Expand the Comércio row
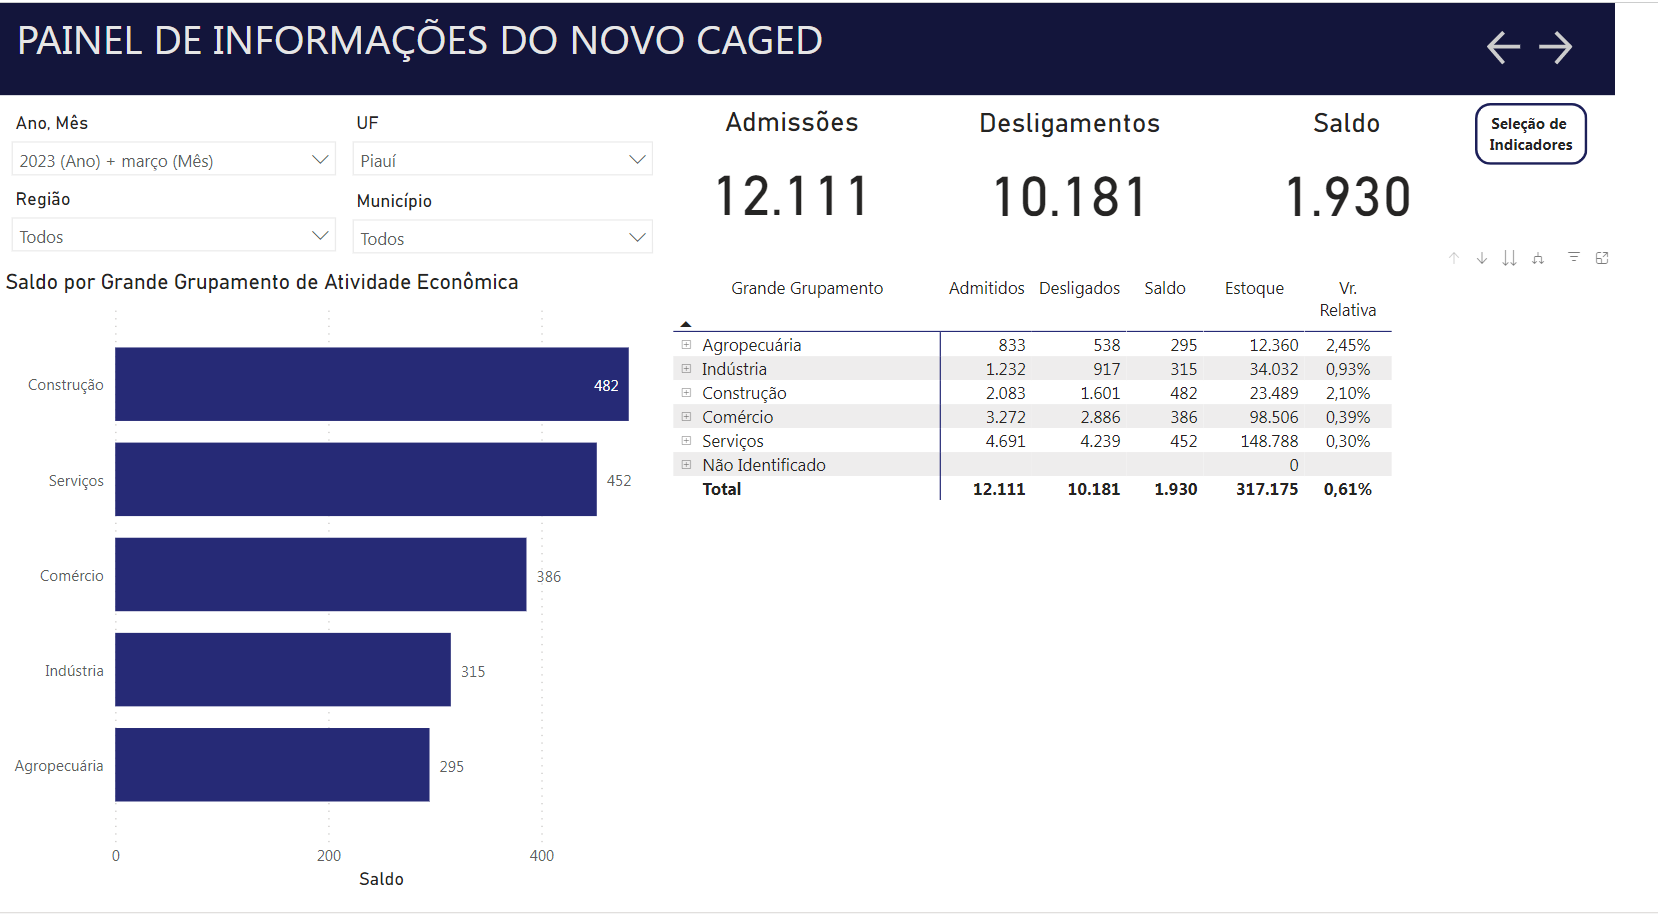The width and height of the screenshot is (1658, 914). click(x=686, y=416)
